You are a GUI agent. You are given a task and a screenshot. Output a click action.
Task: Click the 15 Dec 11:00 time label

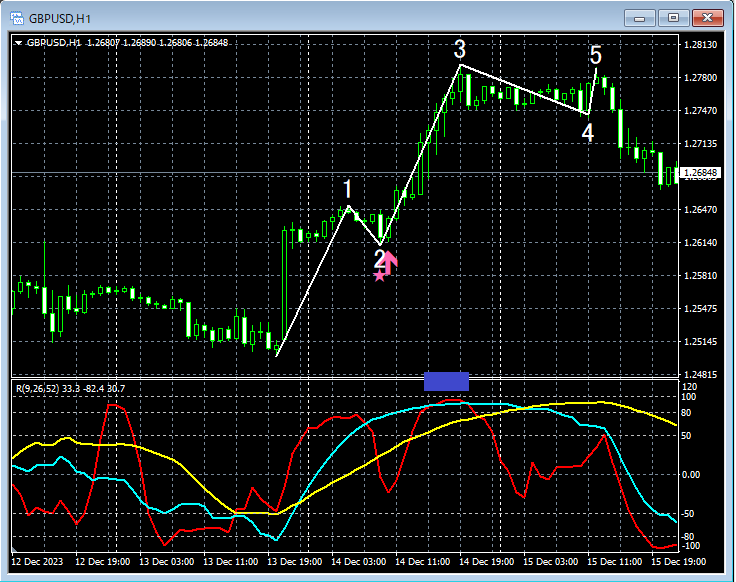(x=614, y=562)
